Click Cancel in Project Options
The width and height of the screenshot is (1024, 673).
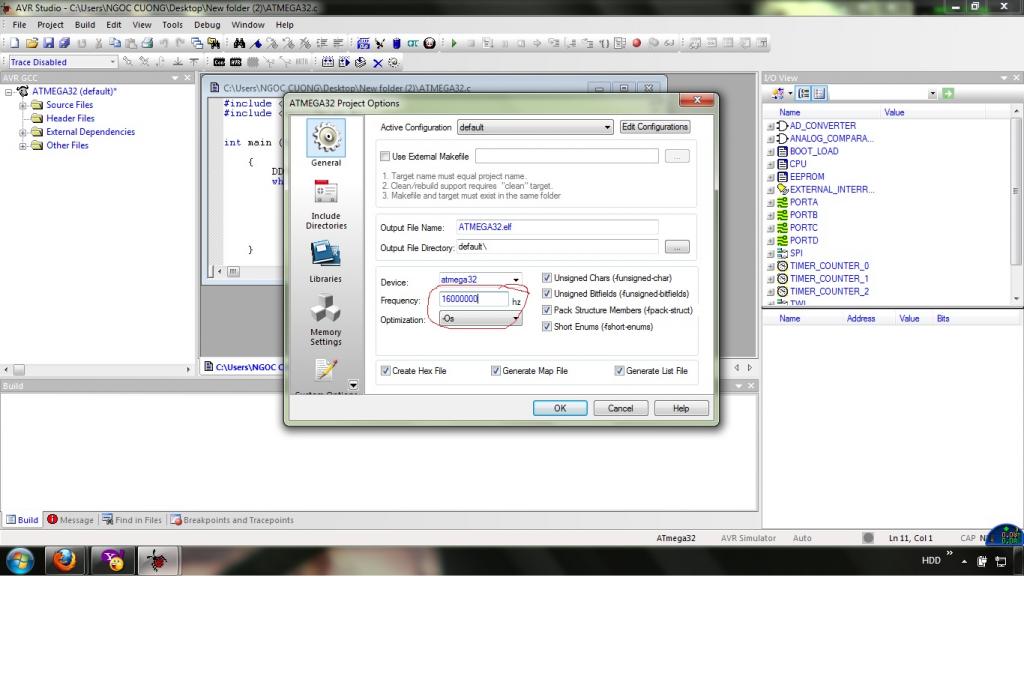pos(620,408)
